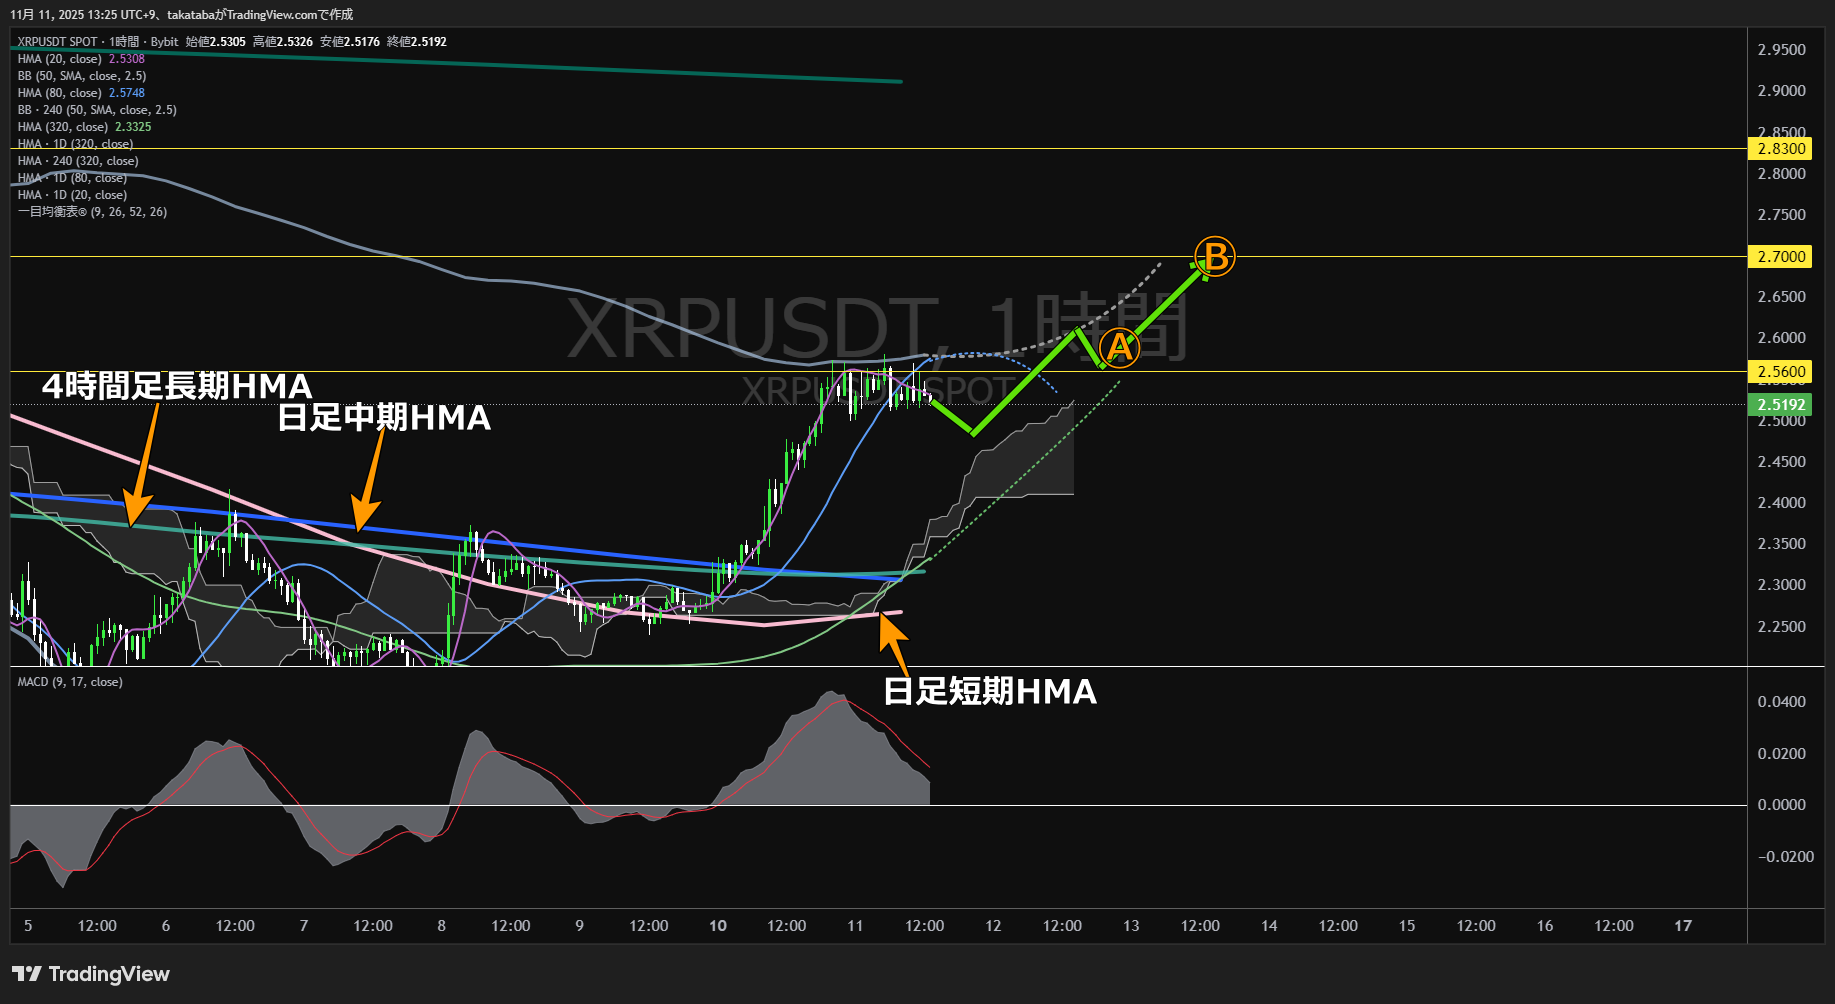This screenshot has width=1835, height=1004.
Task: Select the 日足中期HMA text annotation
Action: point(384,417)
